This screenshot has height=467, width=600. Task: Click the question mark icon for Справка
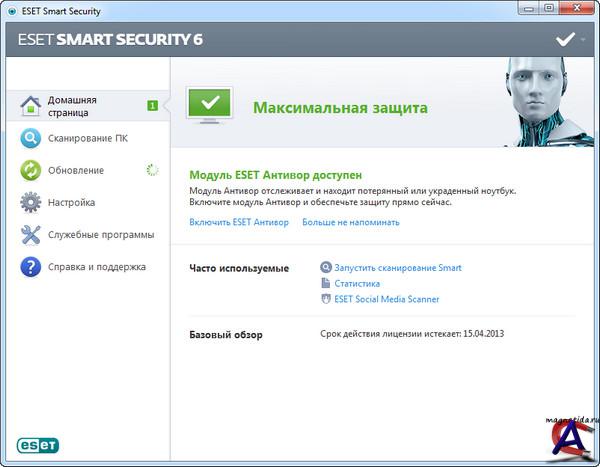tap(31, 267)
